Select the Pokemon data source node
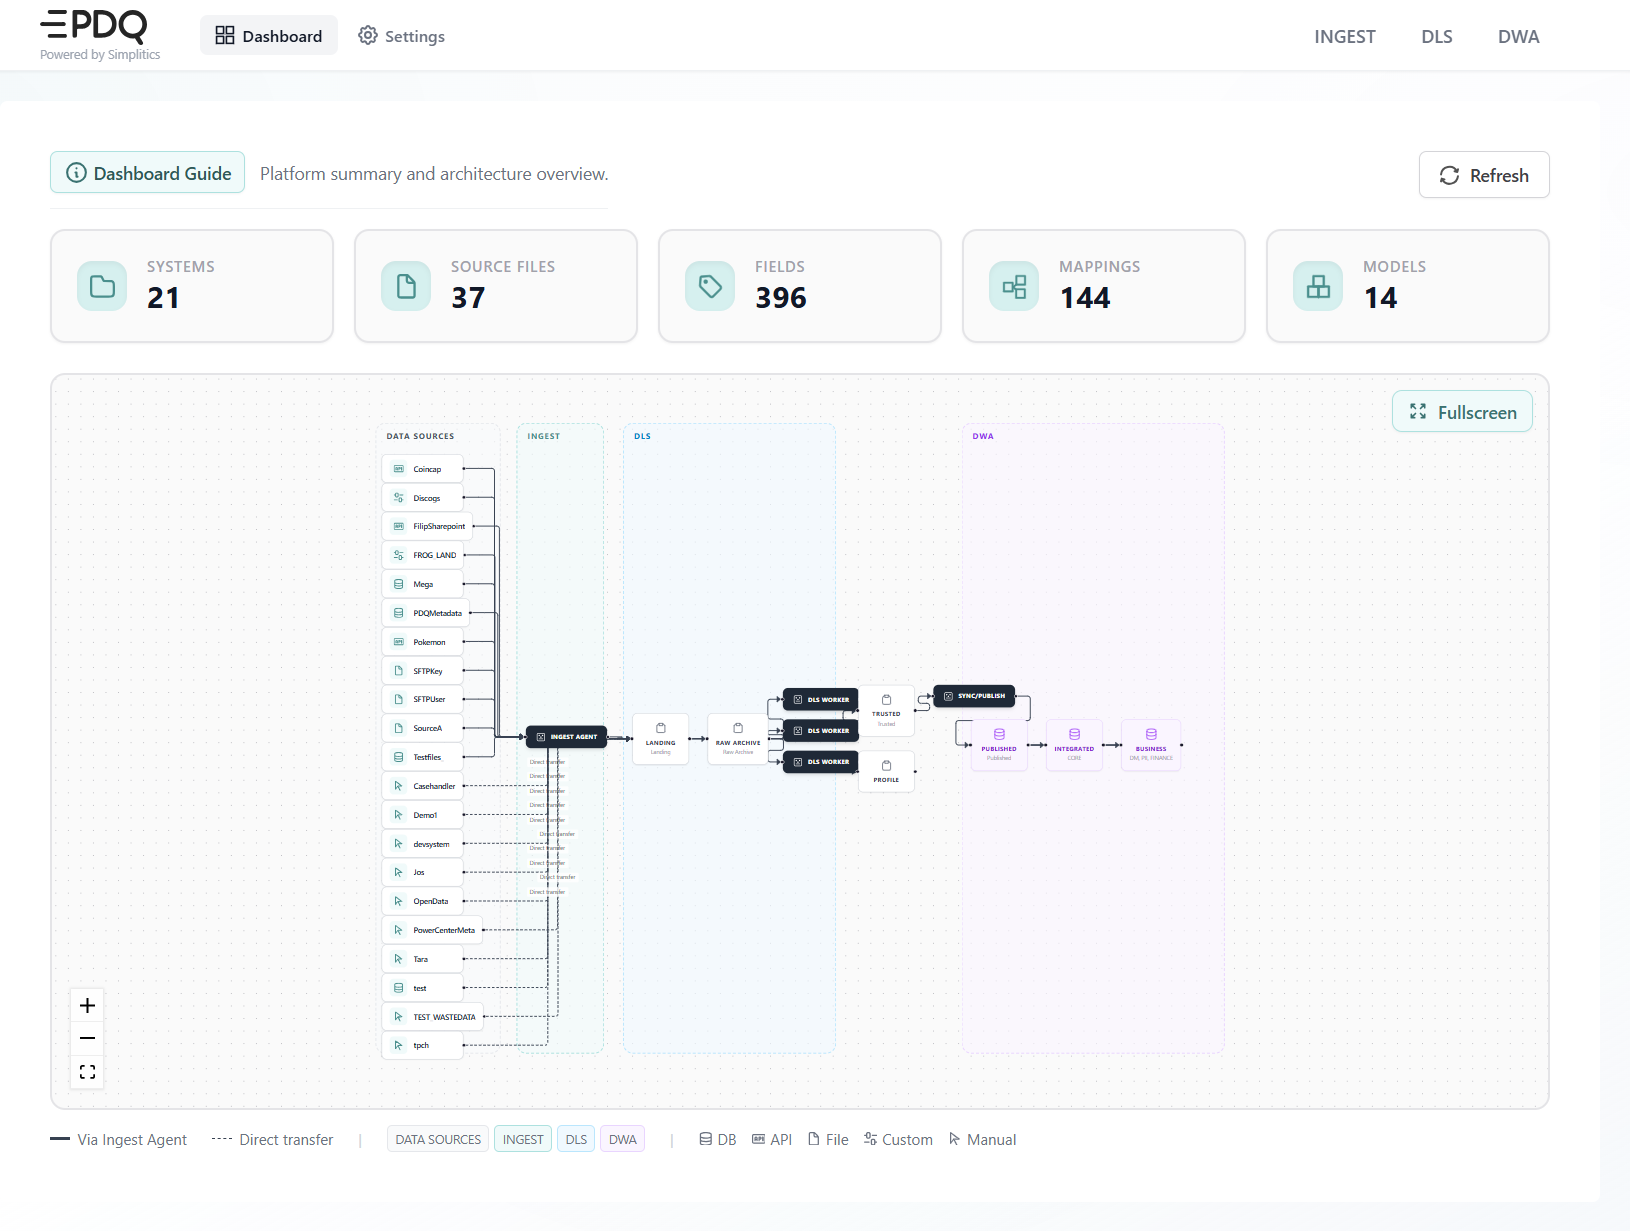This screenshot has width=1630, height=1231. 422,642
